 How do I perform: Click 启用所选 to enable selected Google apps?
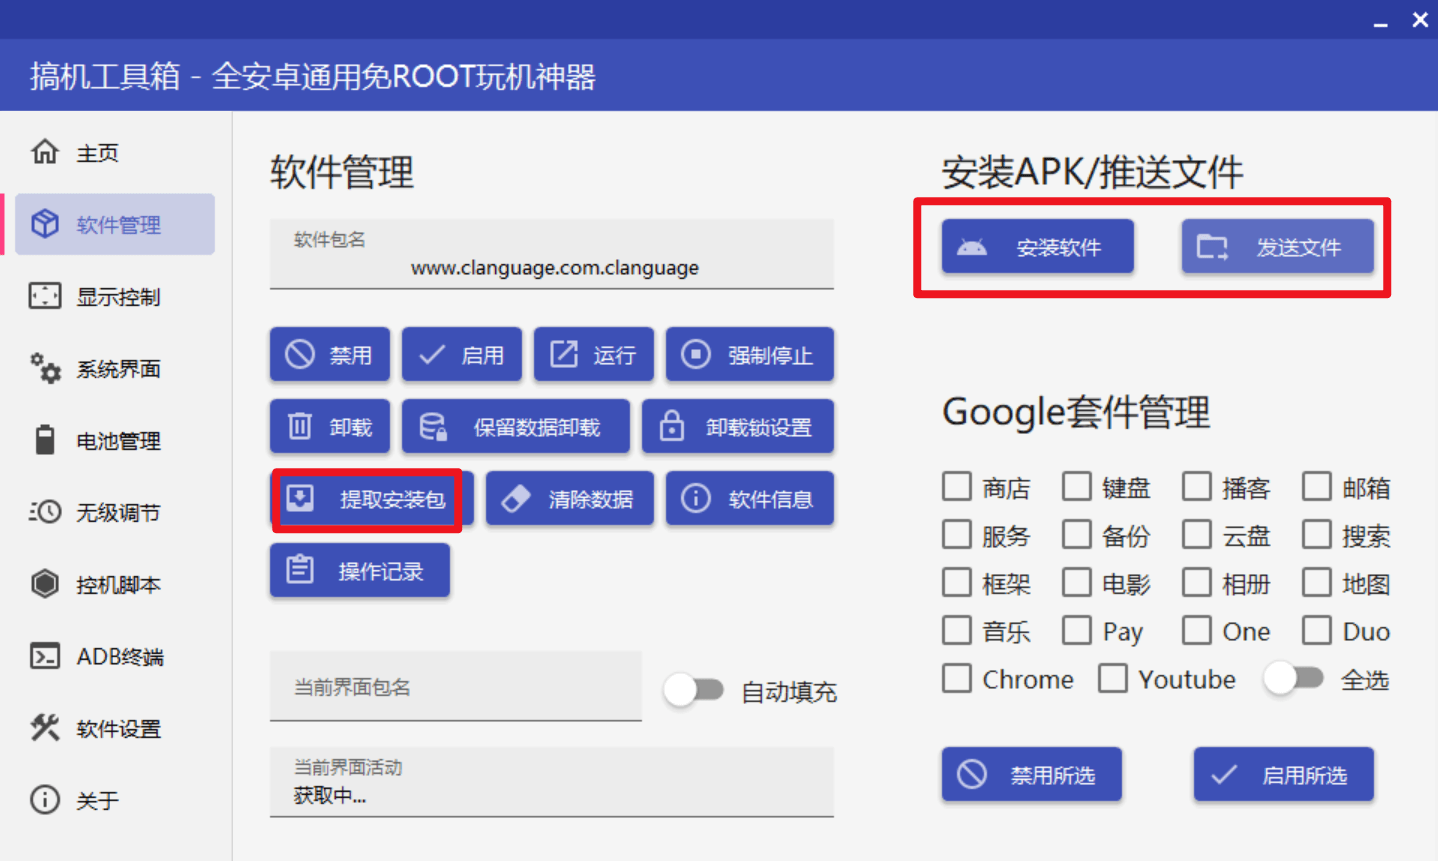[1283, 774]
